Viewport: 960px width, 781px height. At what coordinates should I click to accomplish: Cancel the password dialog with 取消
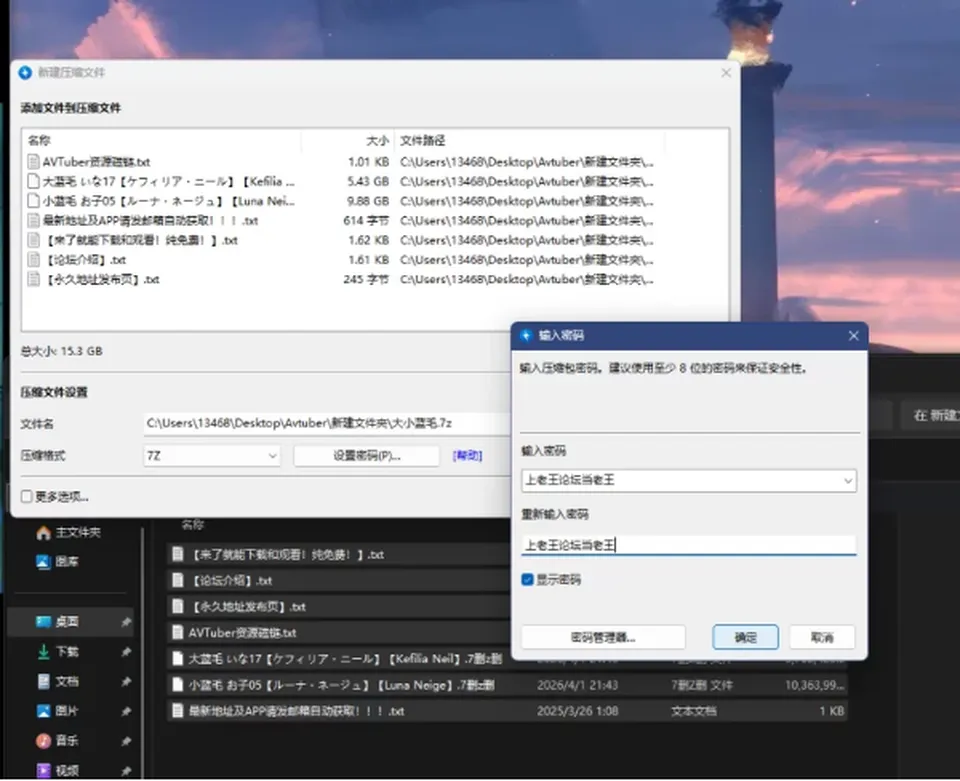pos(822,637)
